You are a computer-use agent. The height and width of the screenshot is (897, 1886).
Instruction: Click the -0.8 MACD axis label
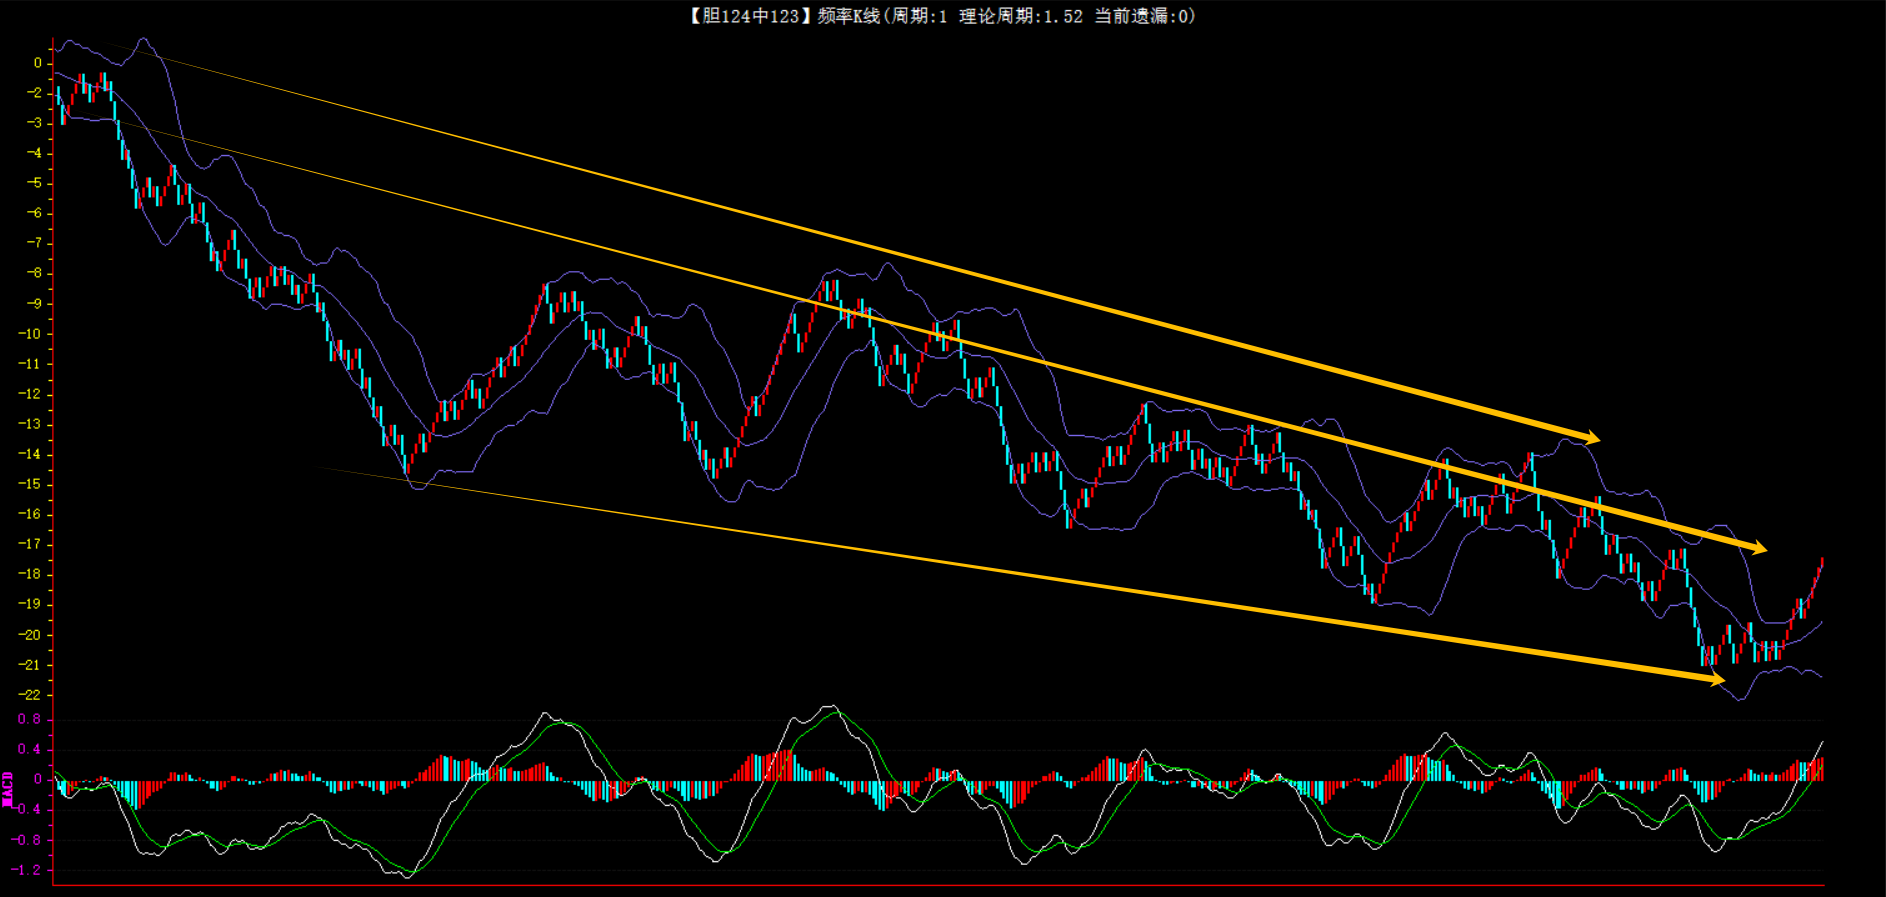(x=27, y=840)
